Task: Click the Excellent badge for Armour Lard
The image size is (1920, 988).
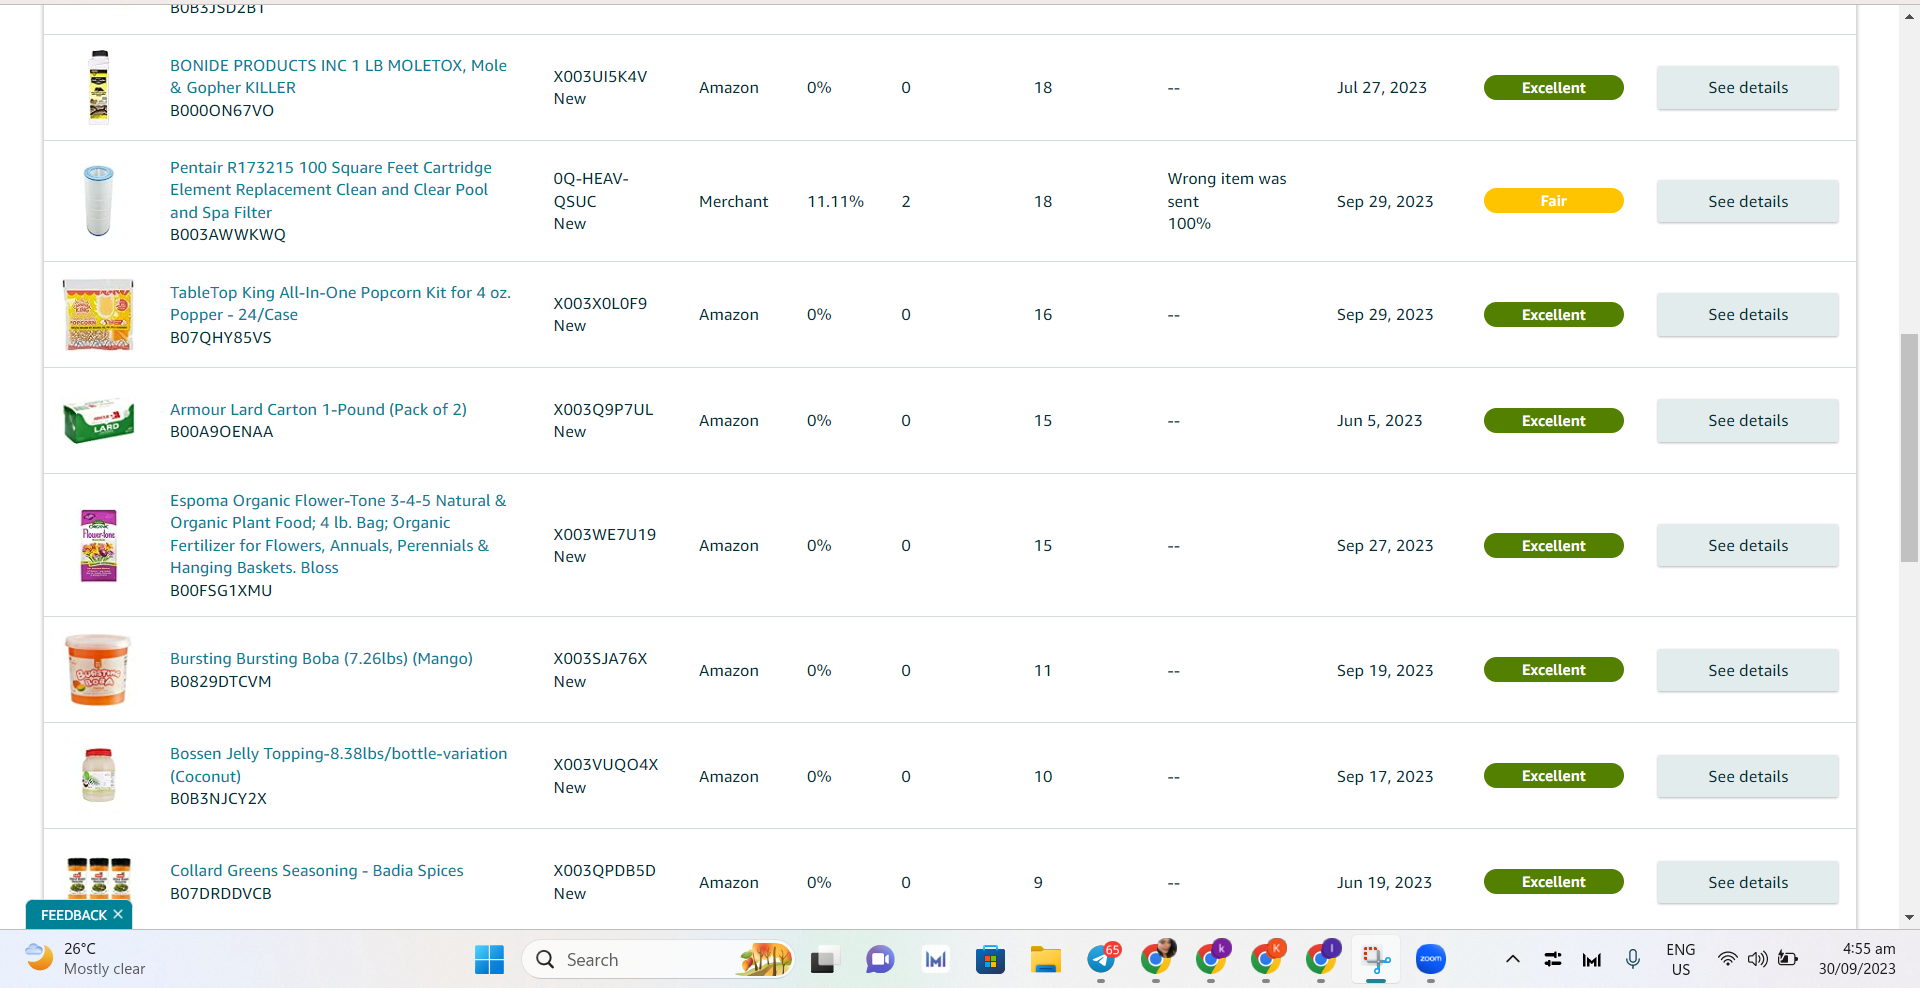Action: pos(1553,421)
